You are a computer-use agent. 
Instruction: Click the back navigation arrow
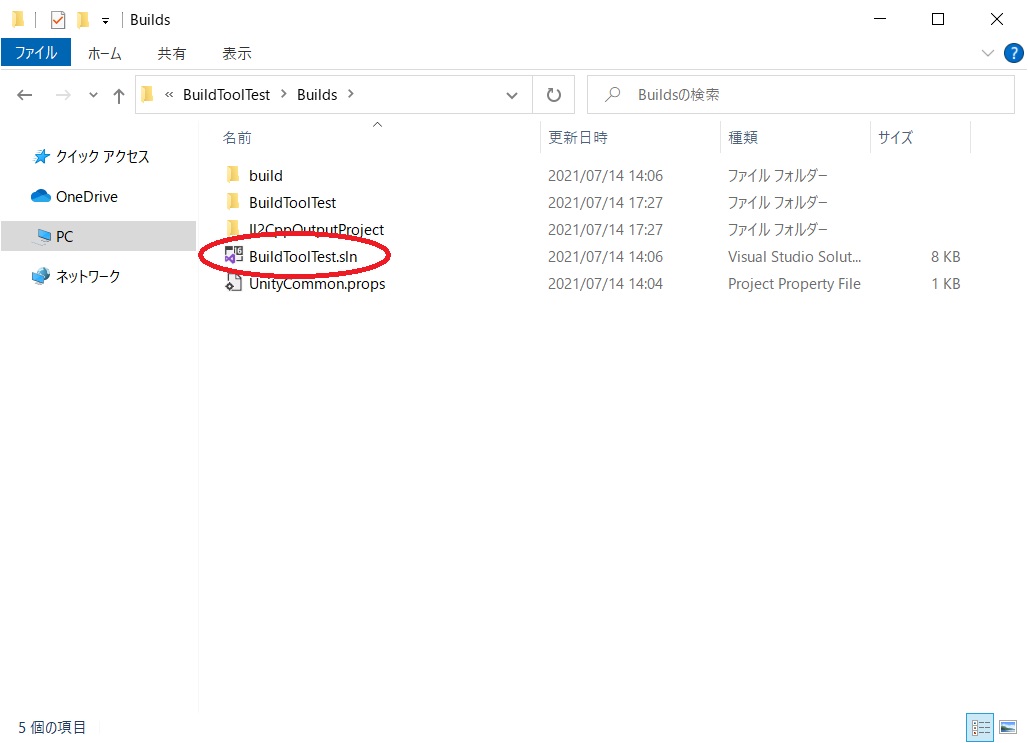(24, 95)
